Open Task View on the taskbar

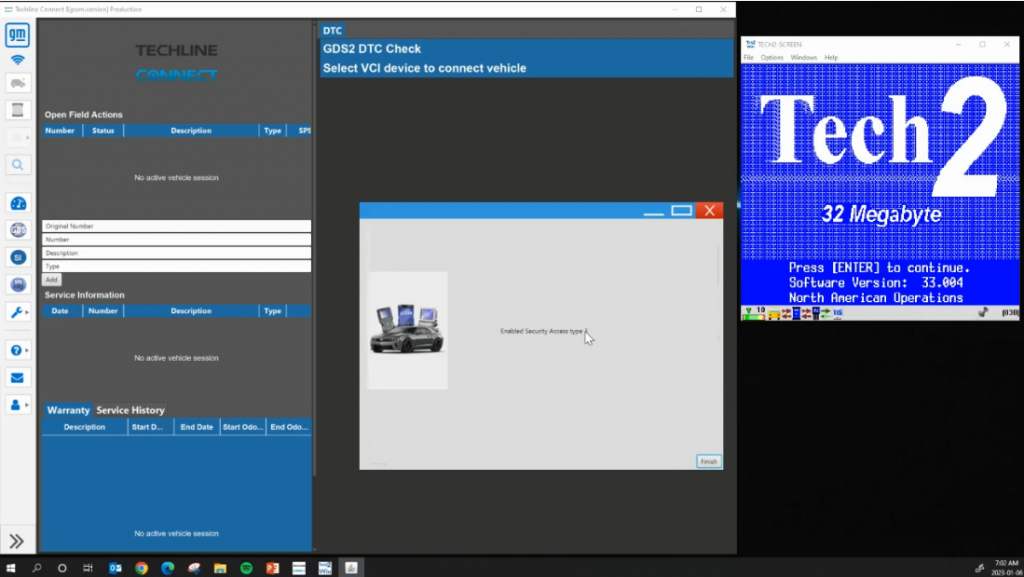pyautogui.click(x=88, y=568)
